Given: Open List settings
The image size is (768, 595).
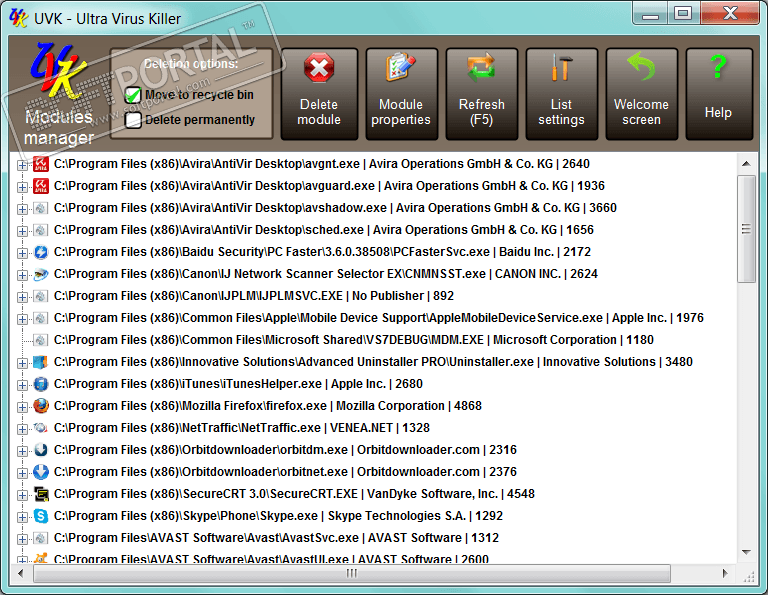Looking at the screenshot, I should coord(561,94).
